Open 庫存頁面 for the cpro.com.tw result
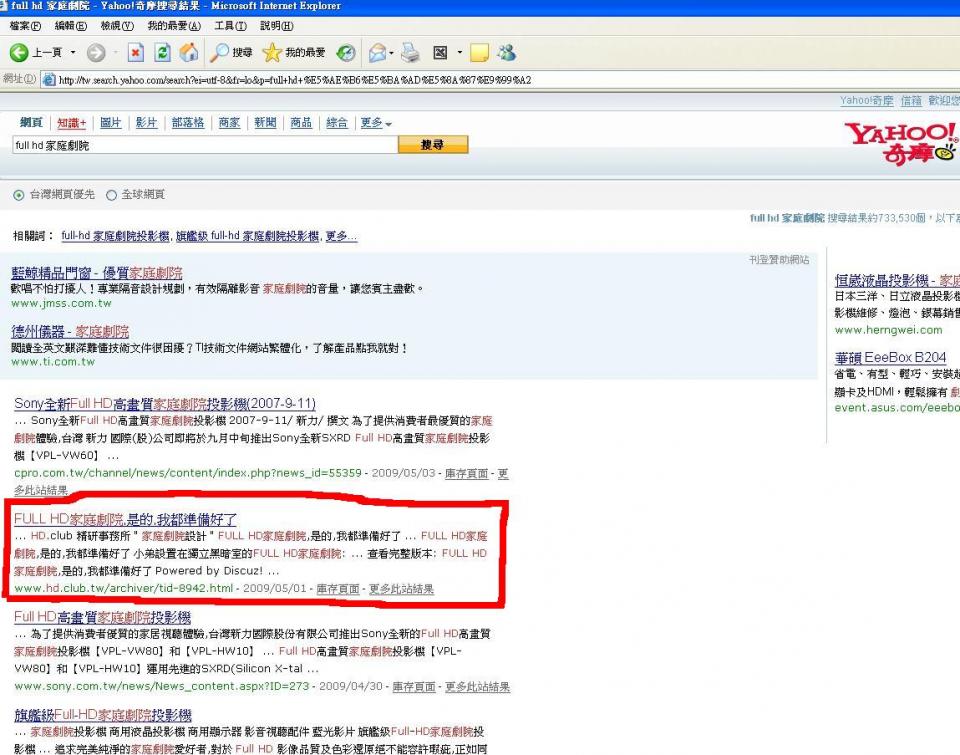Viewport: 960px width, 755px height. click(467, 473)
